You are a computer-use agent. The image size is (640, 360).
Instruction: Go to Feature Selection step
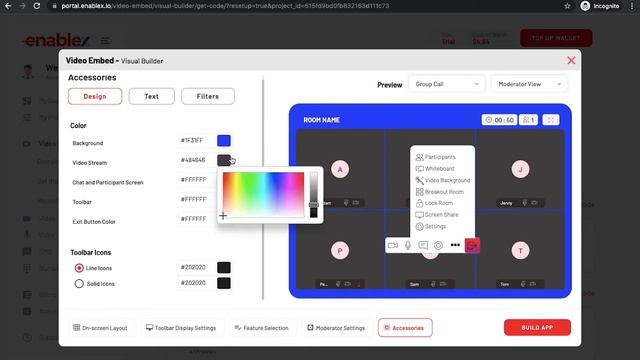[x=262, y=328]
